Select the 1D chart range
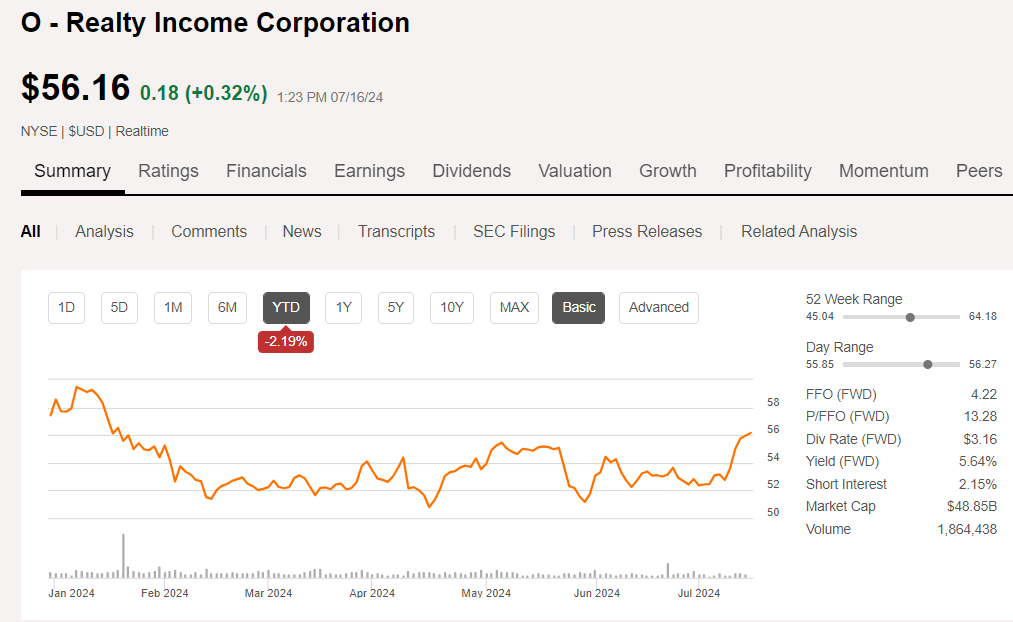The height and width of the screenshot is (622, 1013). [x=66, y=308]
